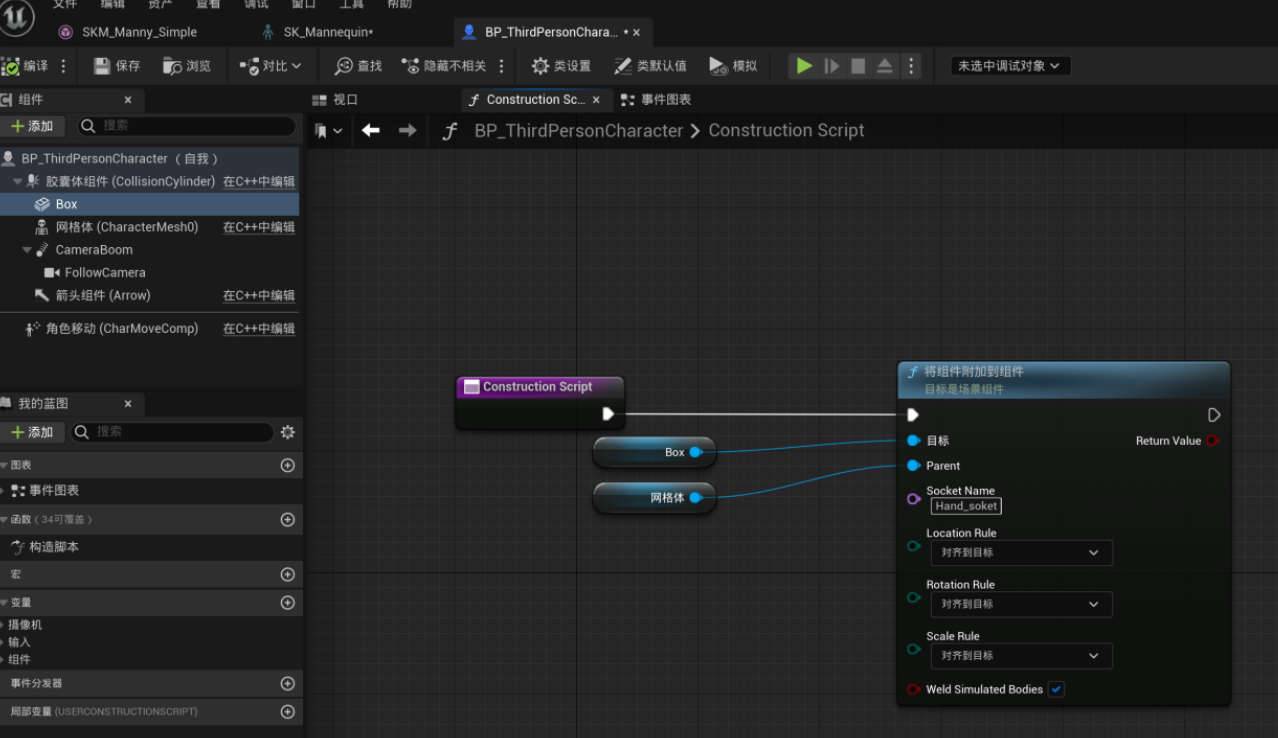The image size is (1278, 738).
Task: Select the Box component in tree
Action: (x=66, y=204)
